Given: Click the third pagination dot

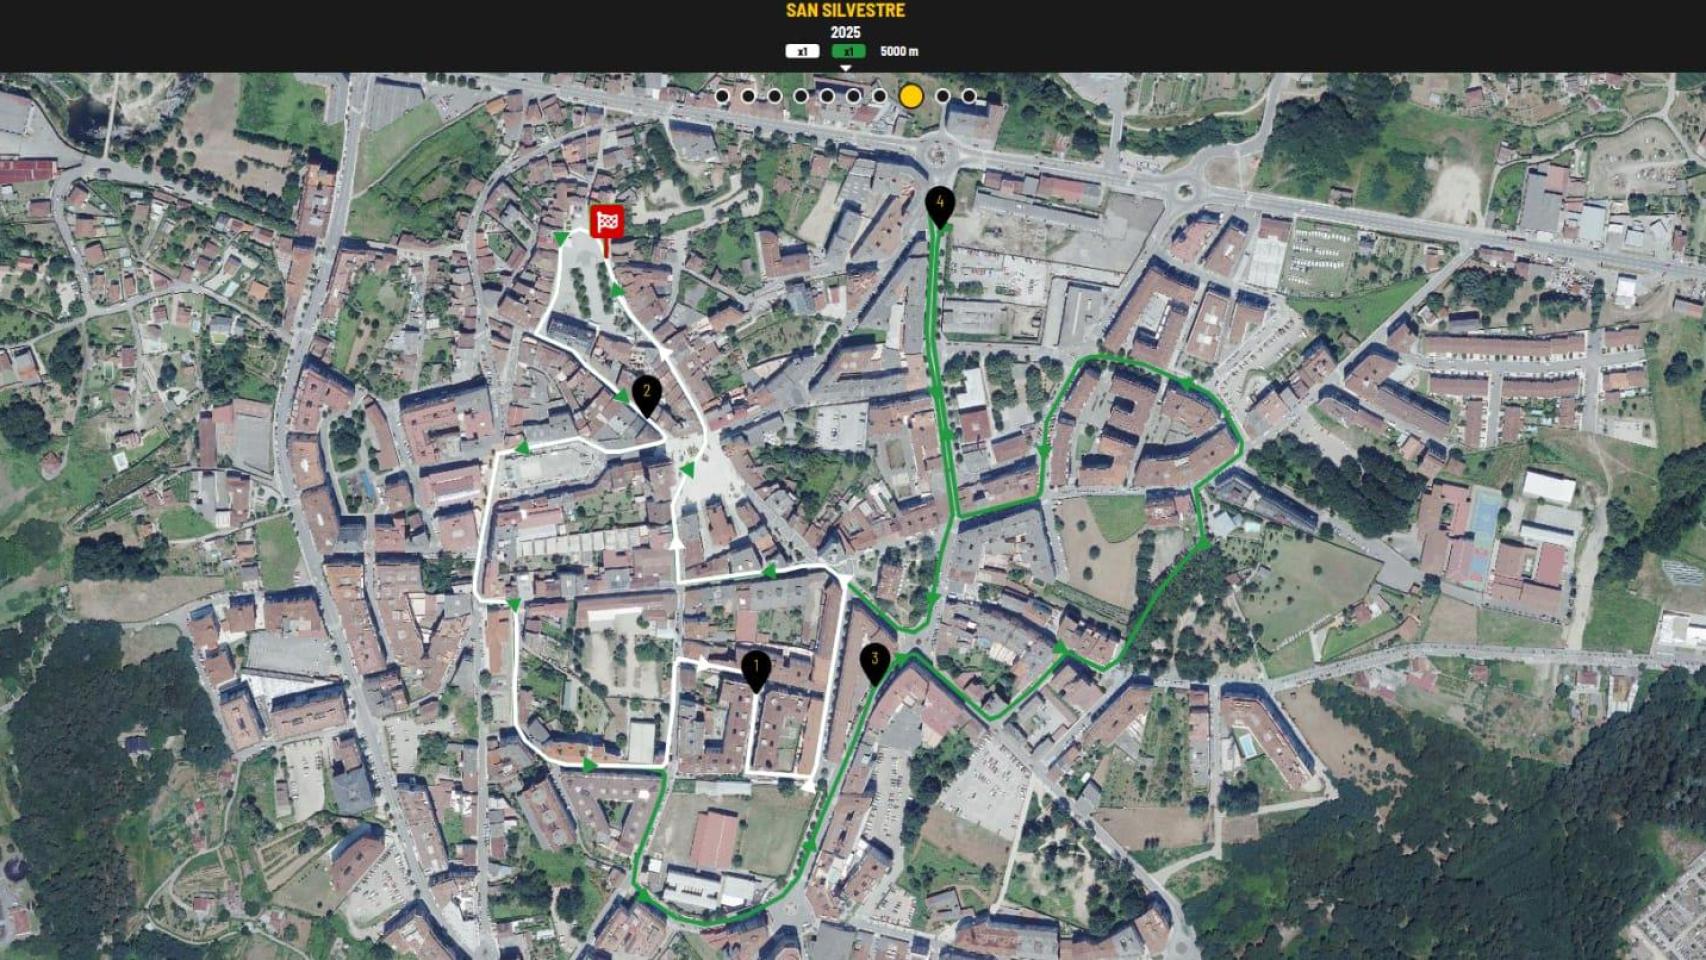Looking at the screenshot, I should [775, 98].
